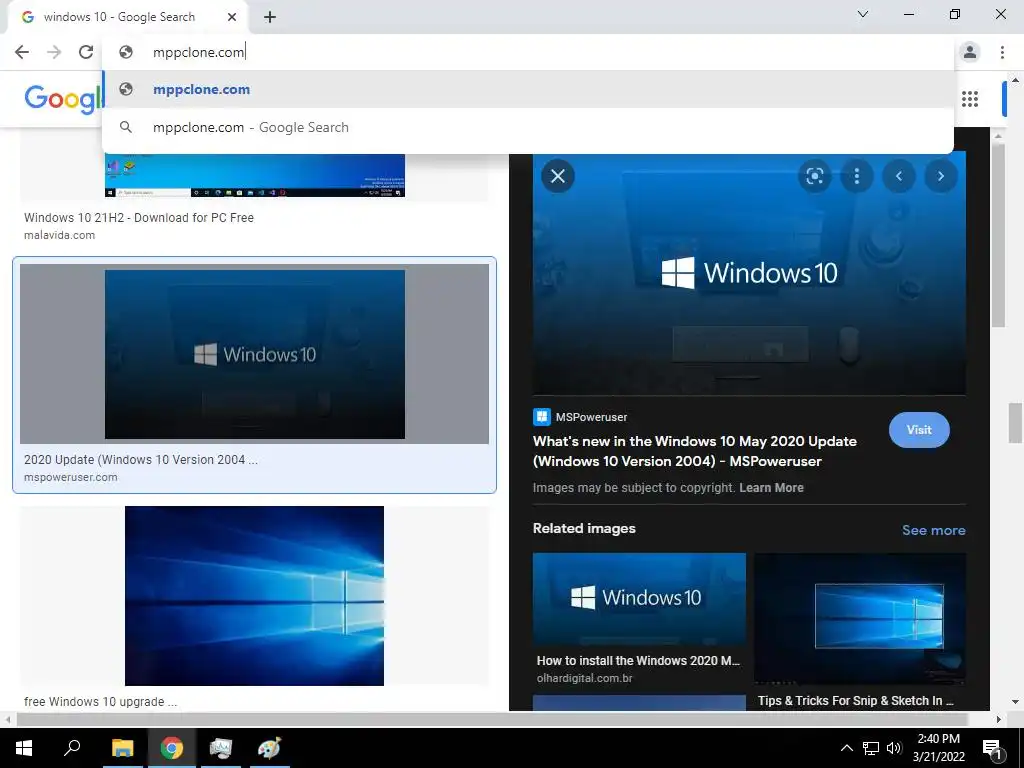Show next image in preview panel
The image size is (1024, 768).
point(941,176)
